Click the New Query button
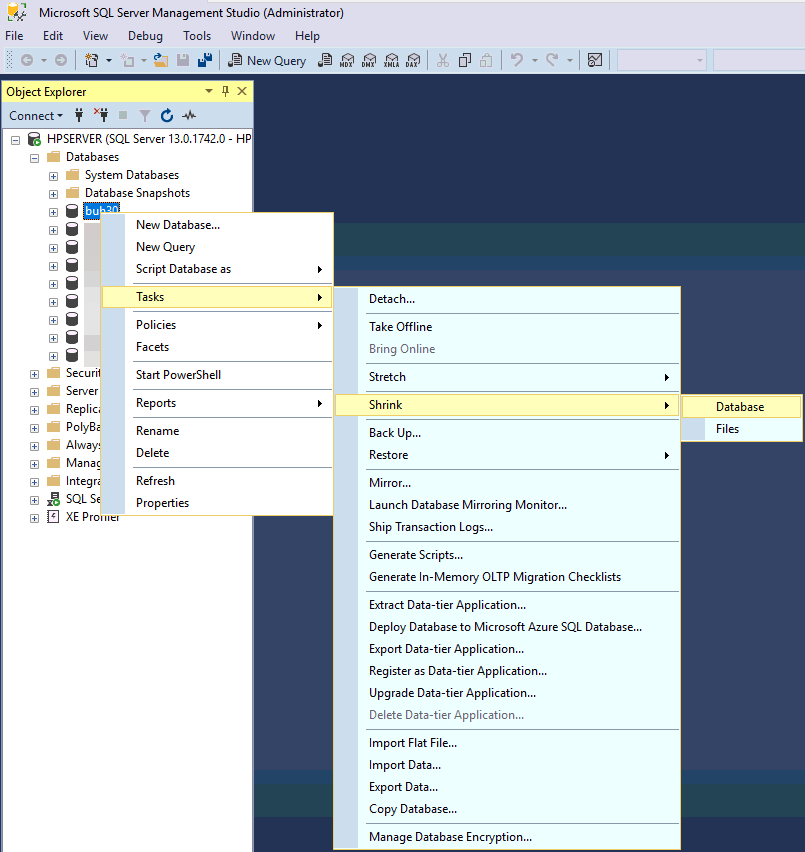The height and width of the screenshot is (852, 805). [x=267, y=60]
